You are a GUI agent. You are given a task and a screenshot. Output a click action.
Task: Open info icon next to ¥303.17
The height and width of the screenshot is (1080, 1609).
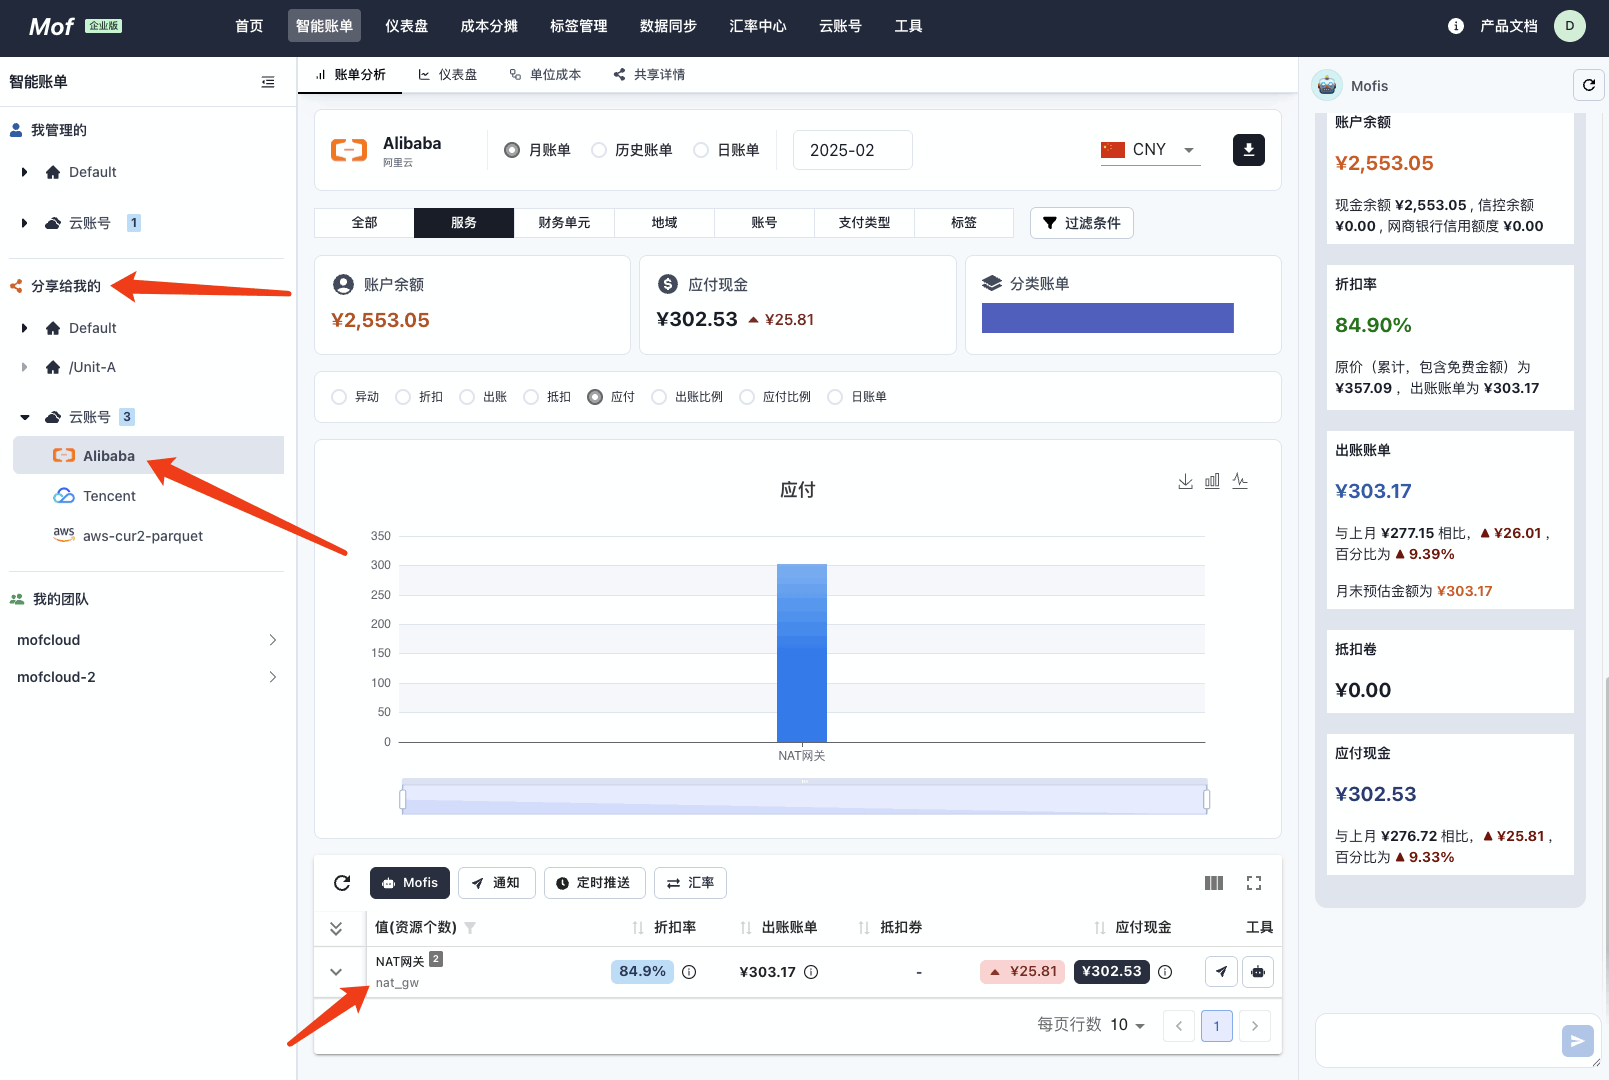(811, 972)
